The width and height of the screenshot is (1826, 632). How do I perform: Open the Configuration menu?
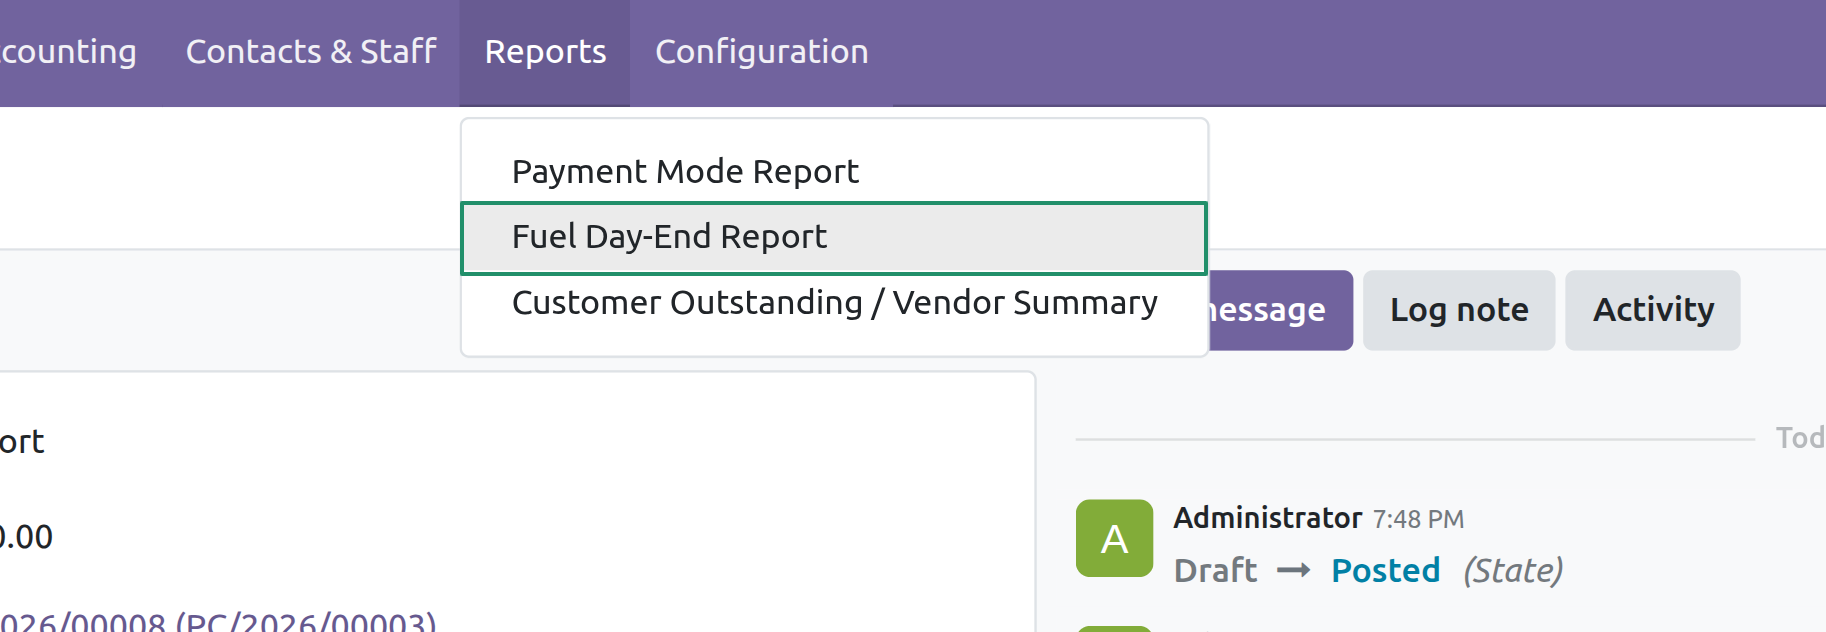[761, 52]
